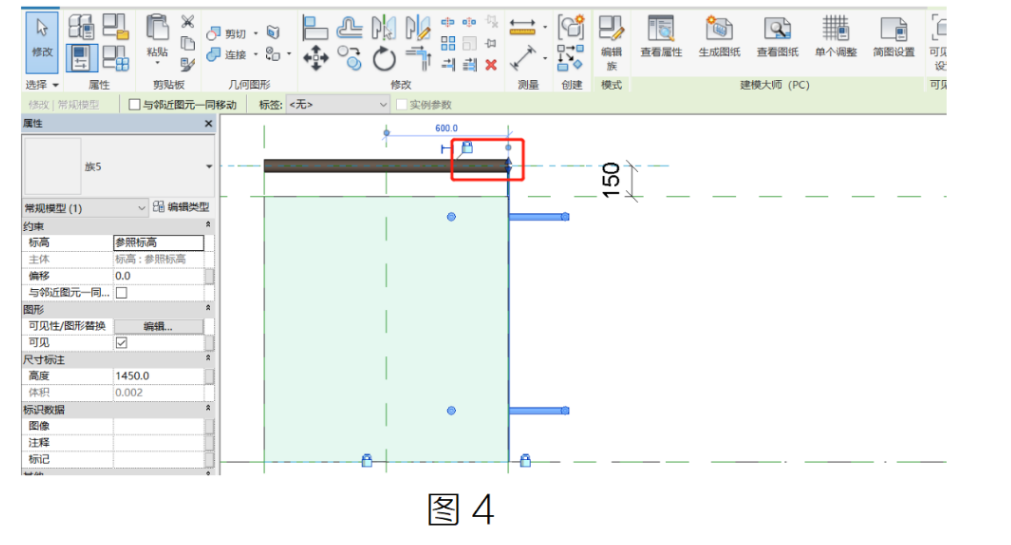Collapse the 尺寸标注 section

coord(208,358)
